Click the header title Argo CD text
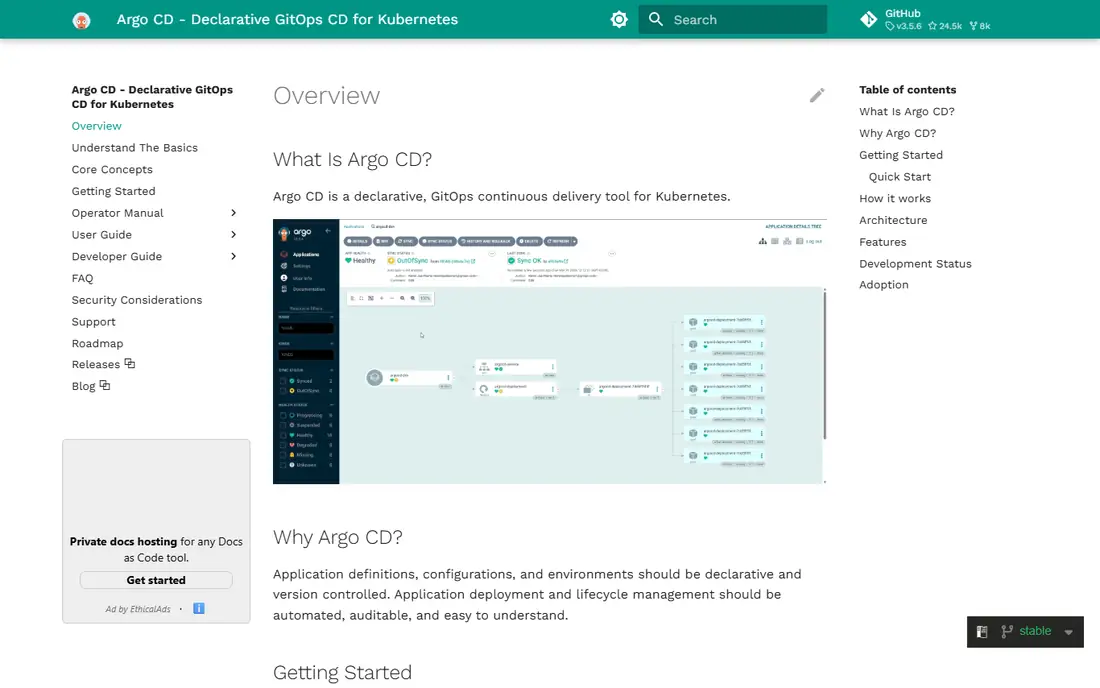 pyautogui.click(x=287, y=20)
